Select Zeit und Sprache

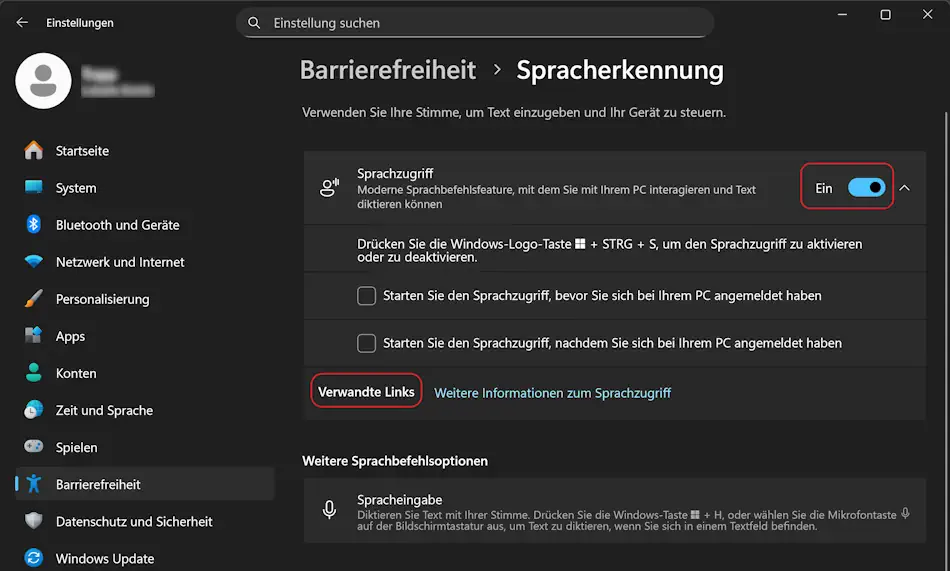tap(145, 410)
